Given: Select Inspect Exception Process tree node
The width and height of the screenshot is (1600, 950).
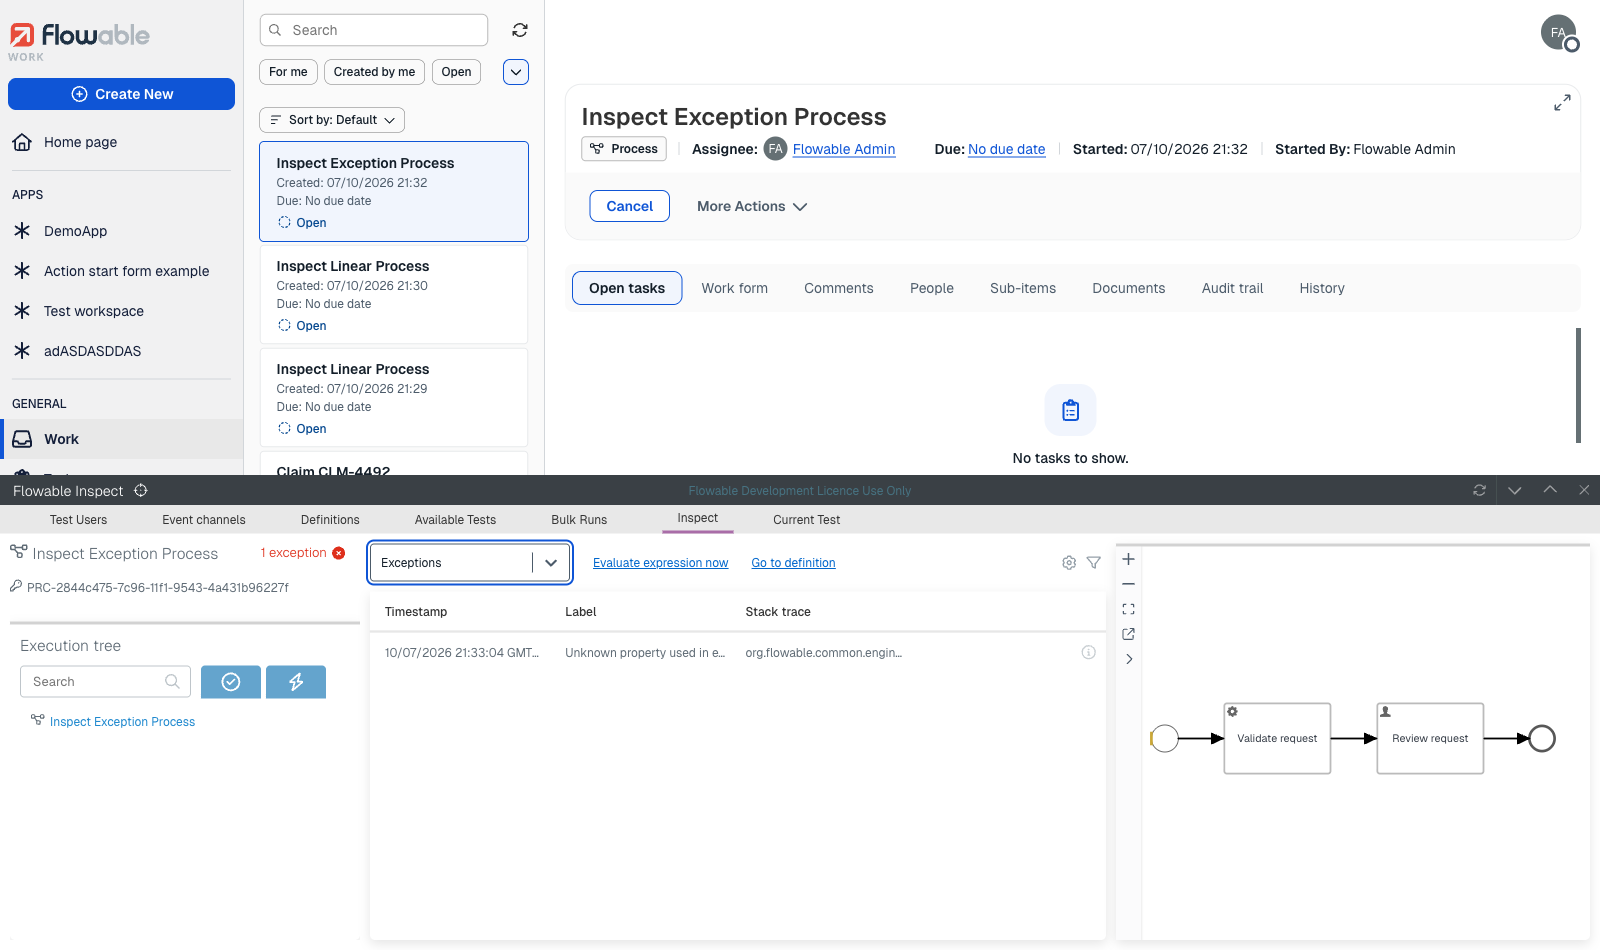Looking at the screenshot, I should 122,722.
